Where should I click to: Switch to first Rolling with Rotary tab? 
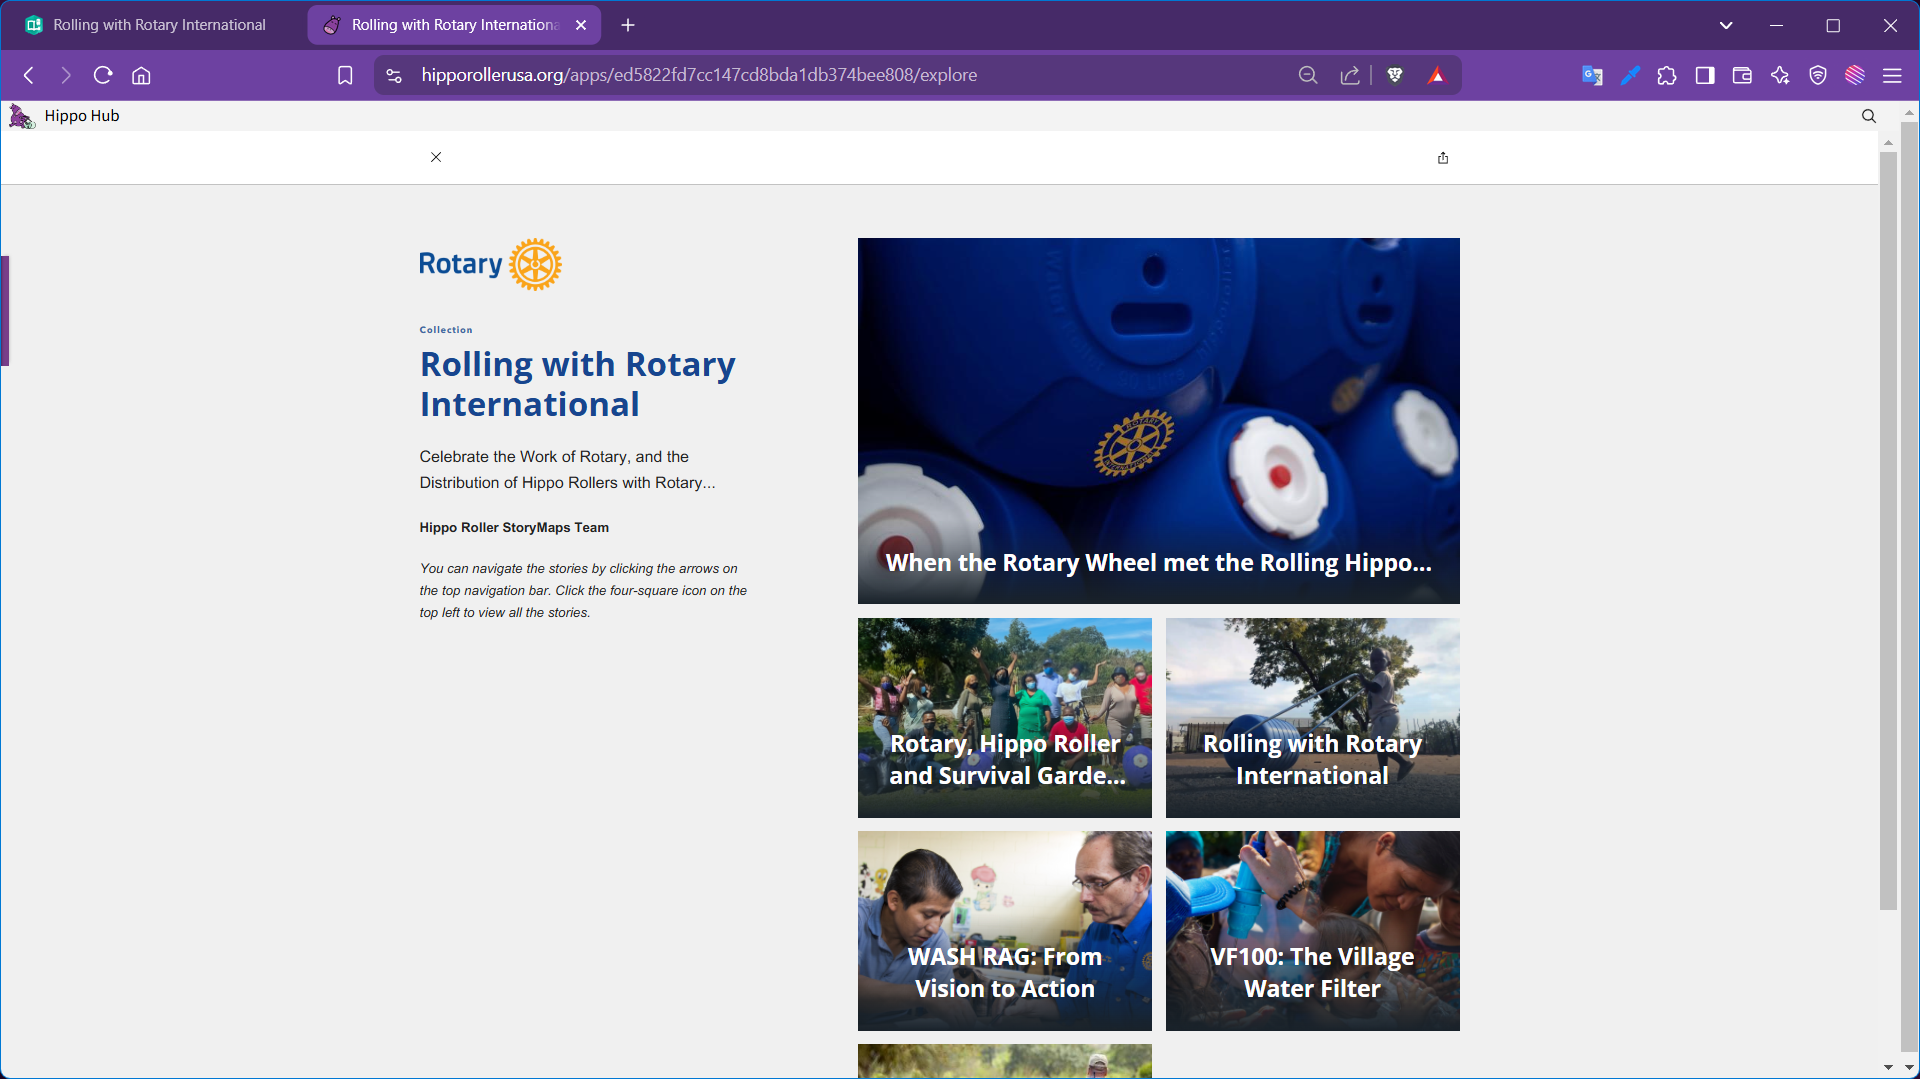155,25
